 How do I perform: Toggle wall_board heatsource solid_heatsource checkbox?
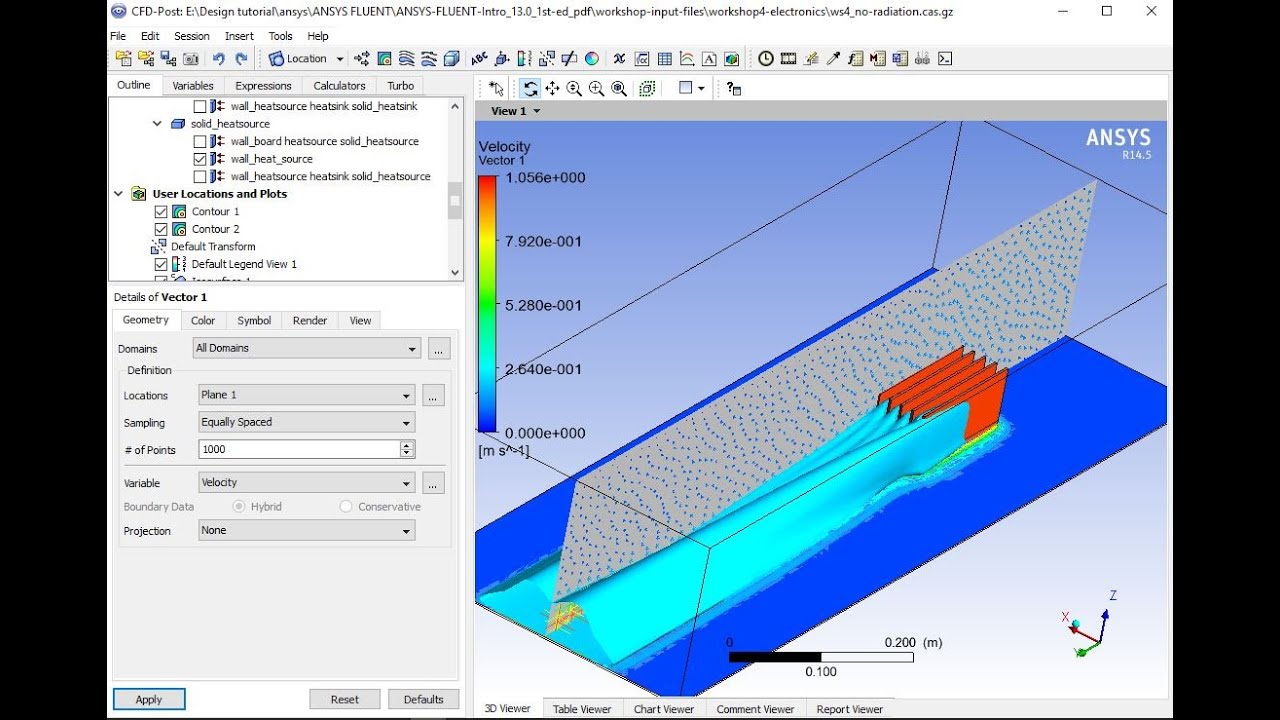[x=200, y=141]
